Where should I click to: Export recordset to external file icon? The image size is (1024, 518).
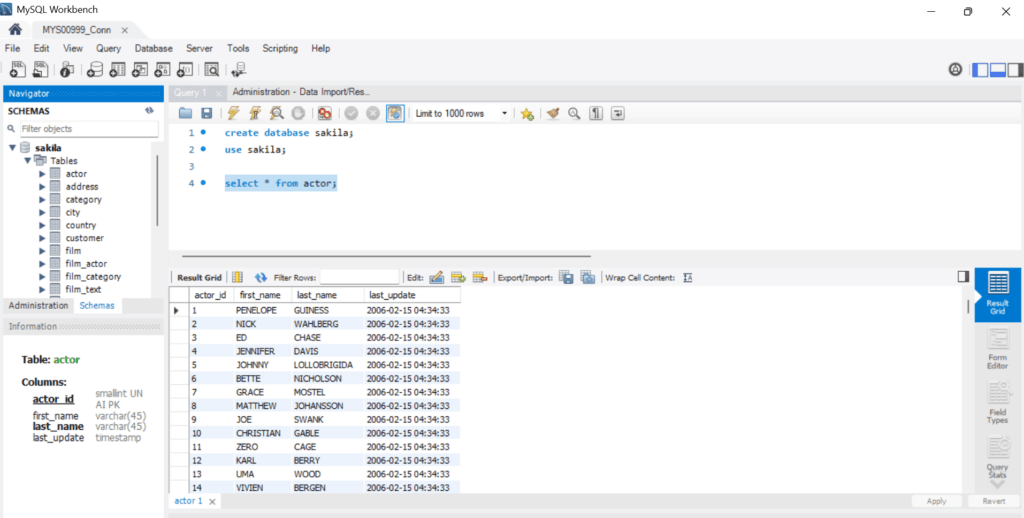[566, 278]
